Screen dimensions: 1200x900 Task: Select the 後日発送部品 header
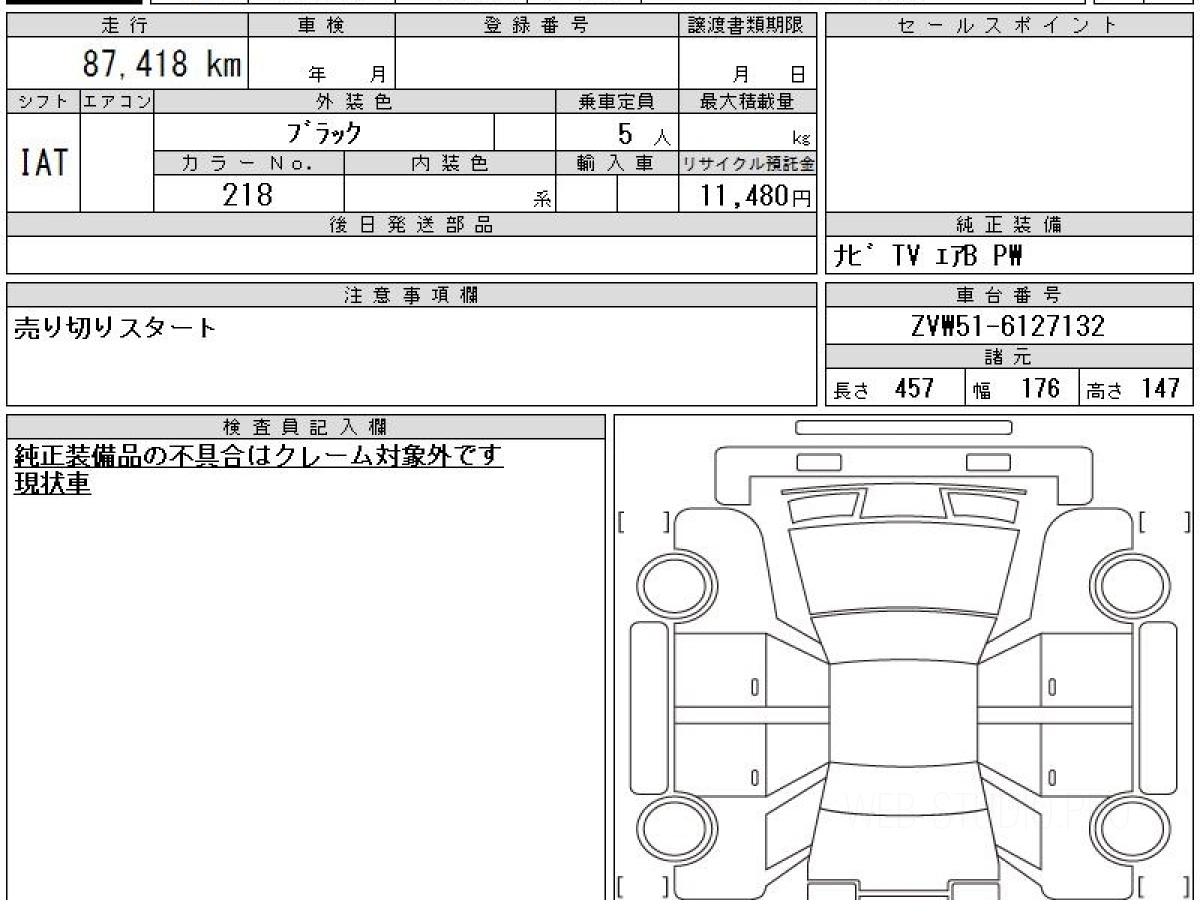(412, 225)
